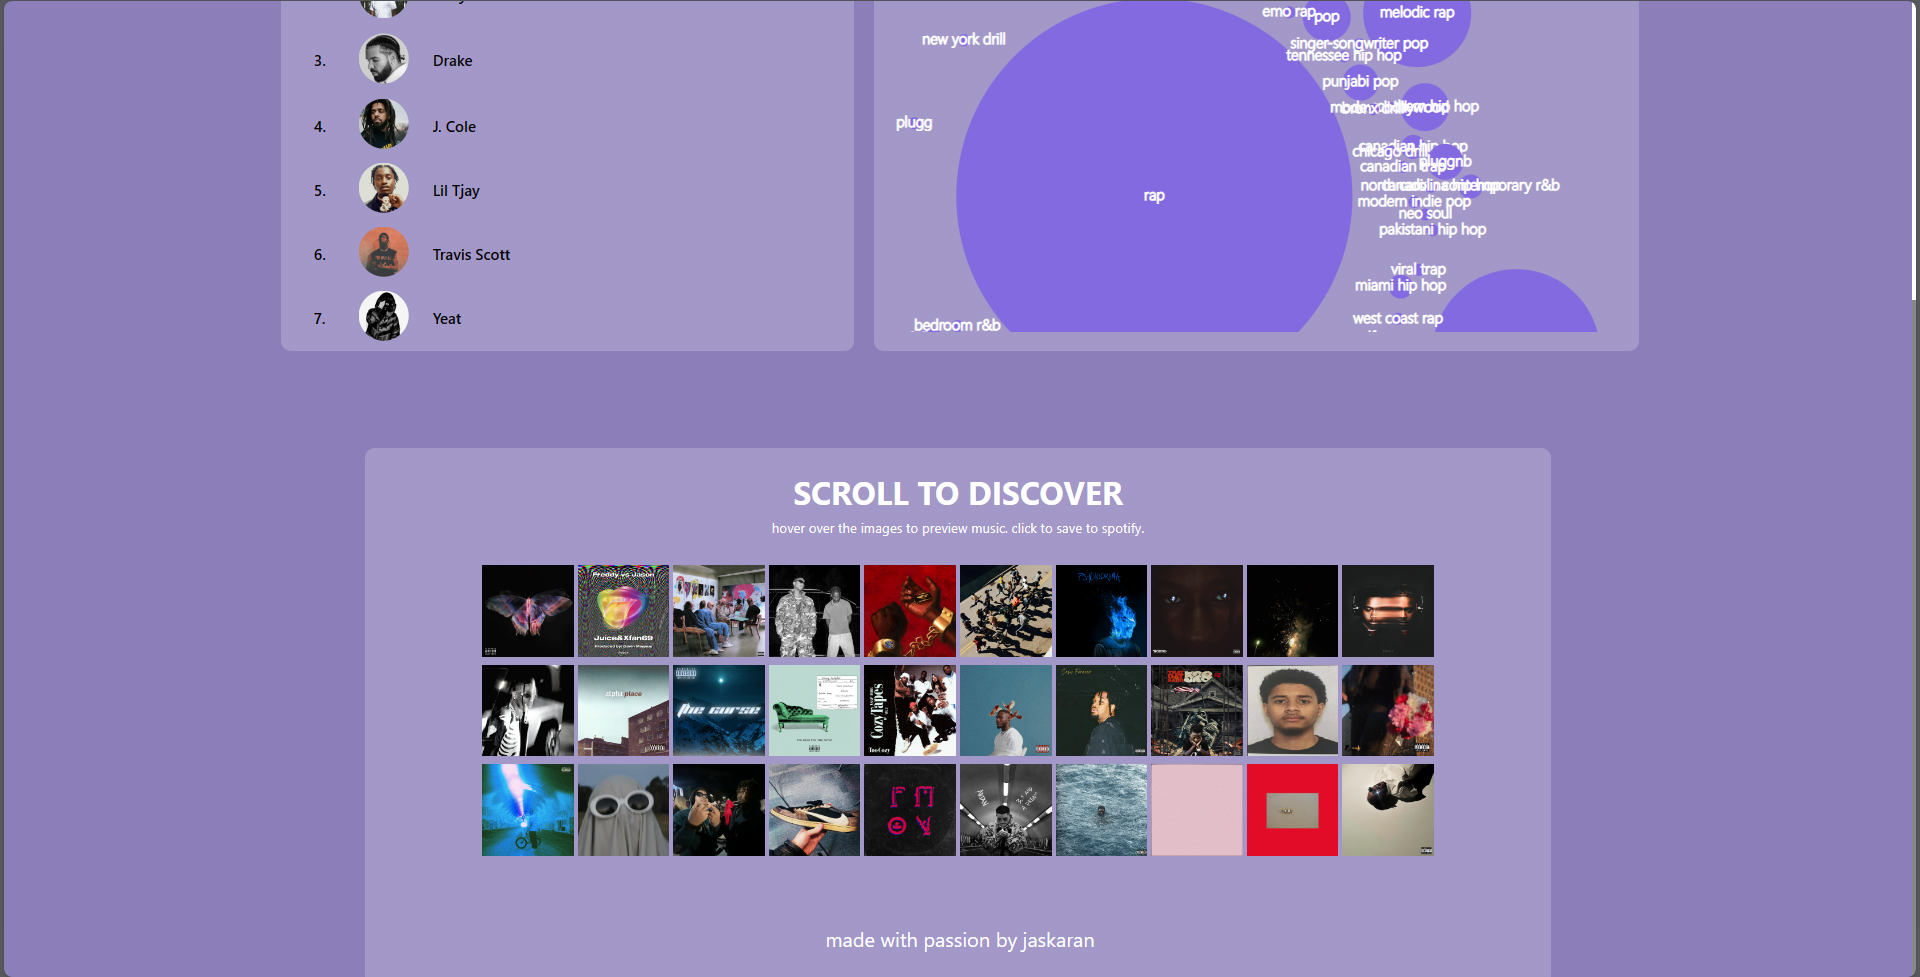Select 'The Curse' blue mountain cover
The width and height of the screenshot is (1920, 977).
click(x=719, y=710)
